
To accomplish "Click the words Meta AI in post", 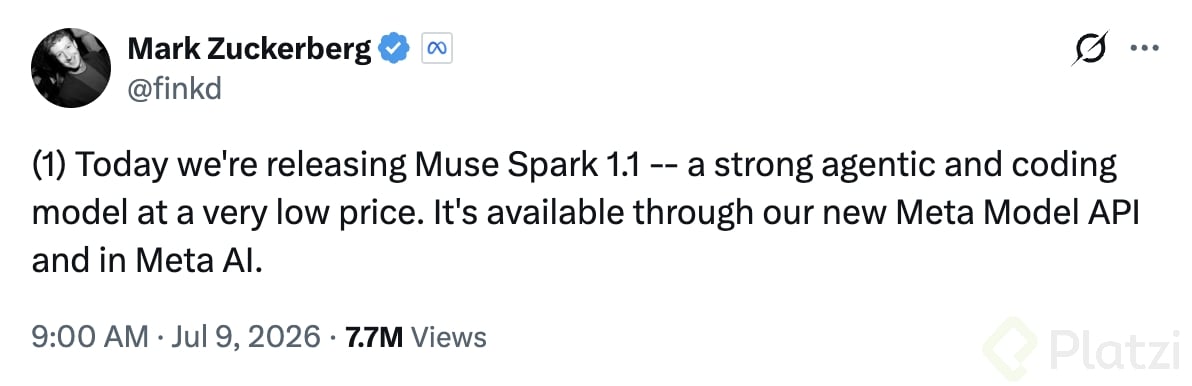I will point(200,261).
